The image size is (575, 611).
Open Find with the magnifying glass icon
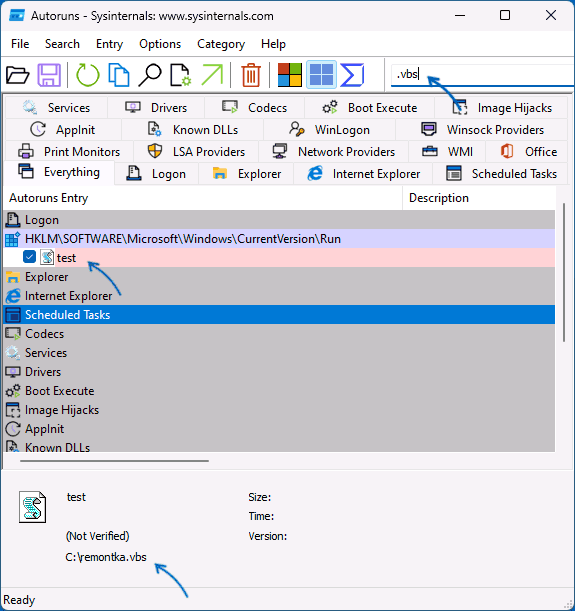(x=150, y=74)
